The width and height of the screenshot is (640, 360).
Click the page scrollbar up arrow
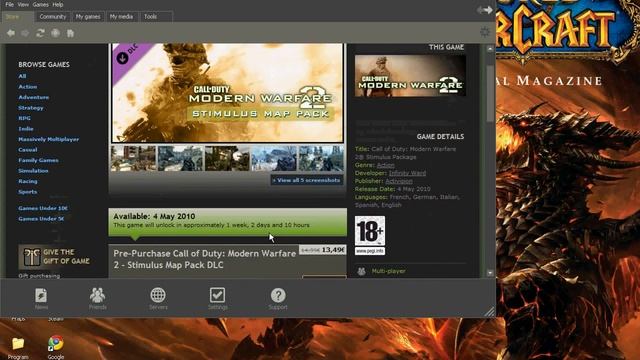pos(490,49)
